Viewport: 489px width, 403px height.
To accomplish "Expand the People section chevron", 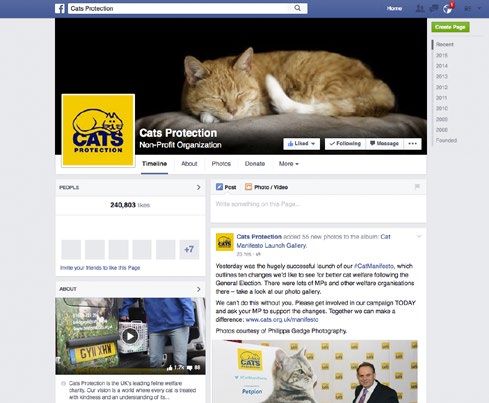I will click(199, 187).
